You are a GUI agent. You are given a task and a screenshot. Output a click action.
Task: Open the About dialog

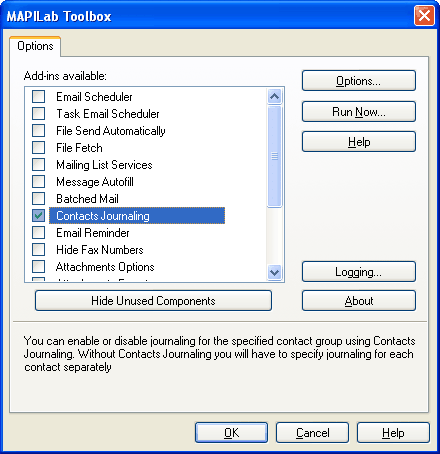click(x=359, y=301)
